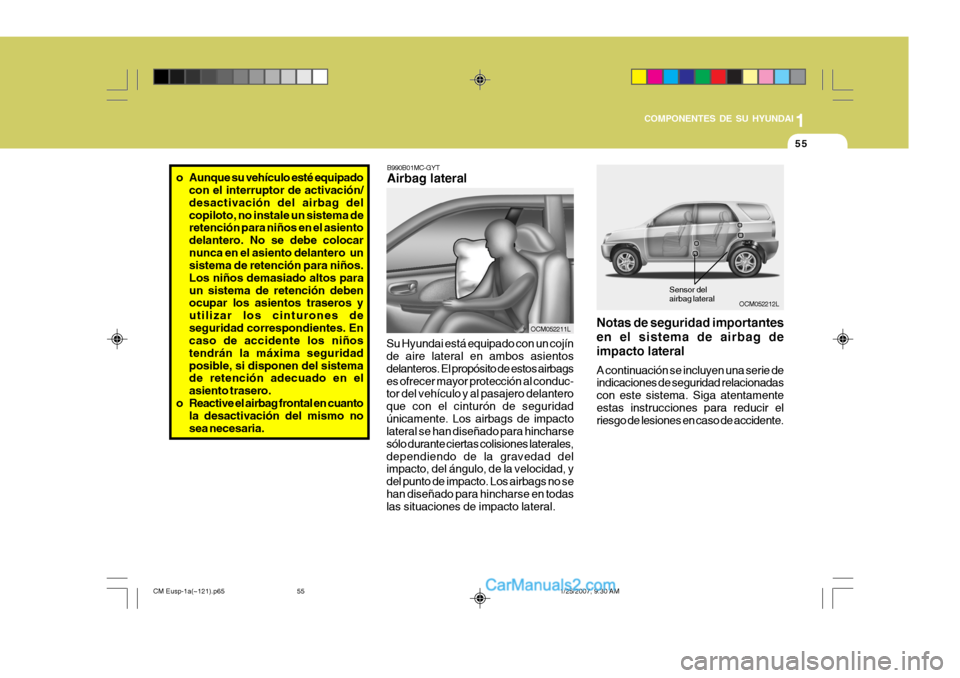Click the registration crosshair at bottom center
Image resolution: width=960 pixels, height=678 pixels.
tap(480, 598)
